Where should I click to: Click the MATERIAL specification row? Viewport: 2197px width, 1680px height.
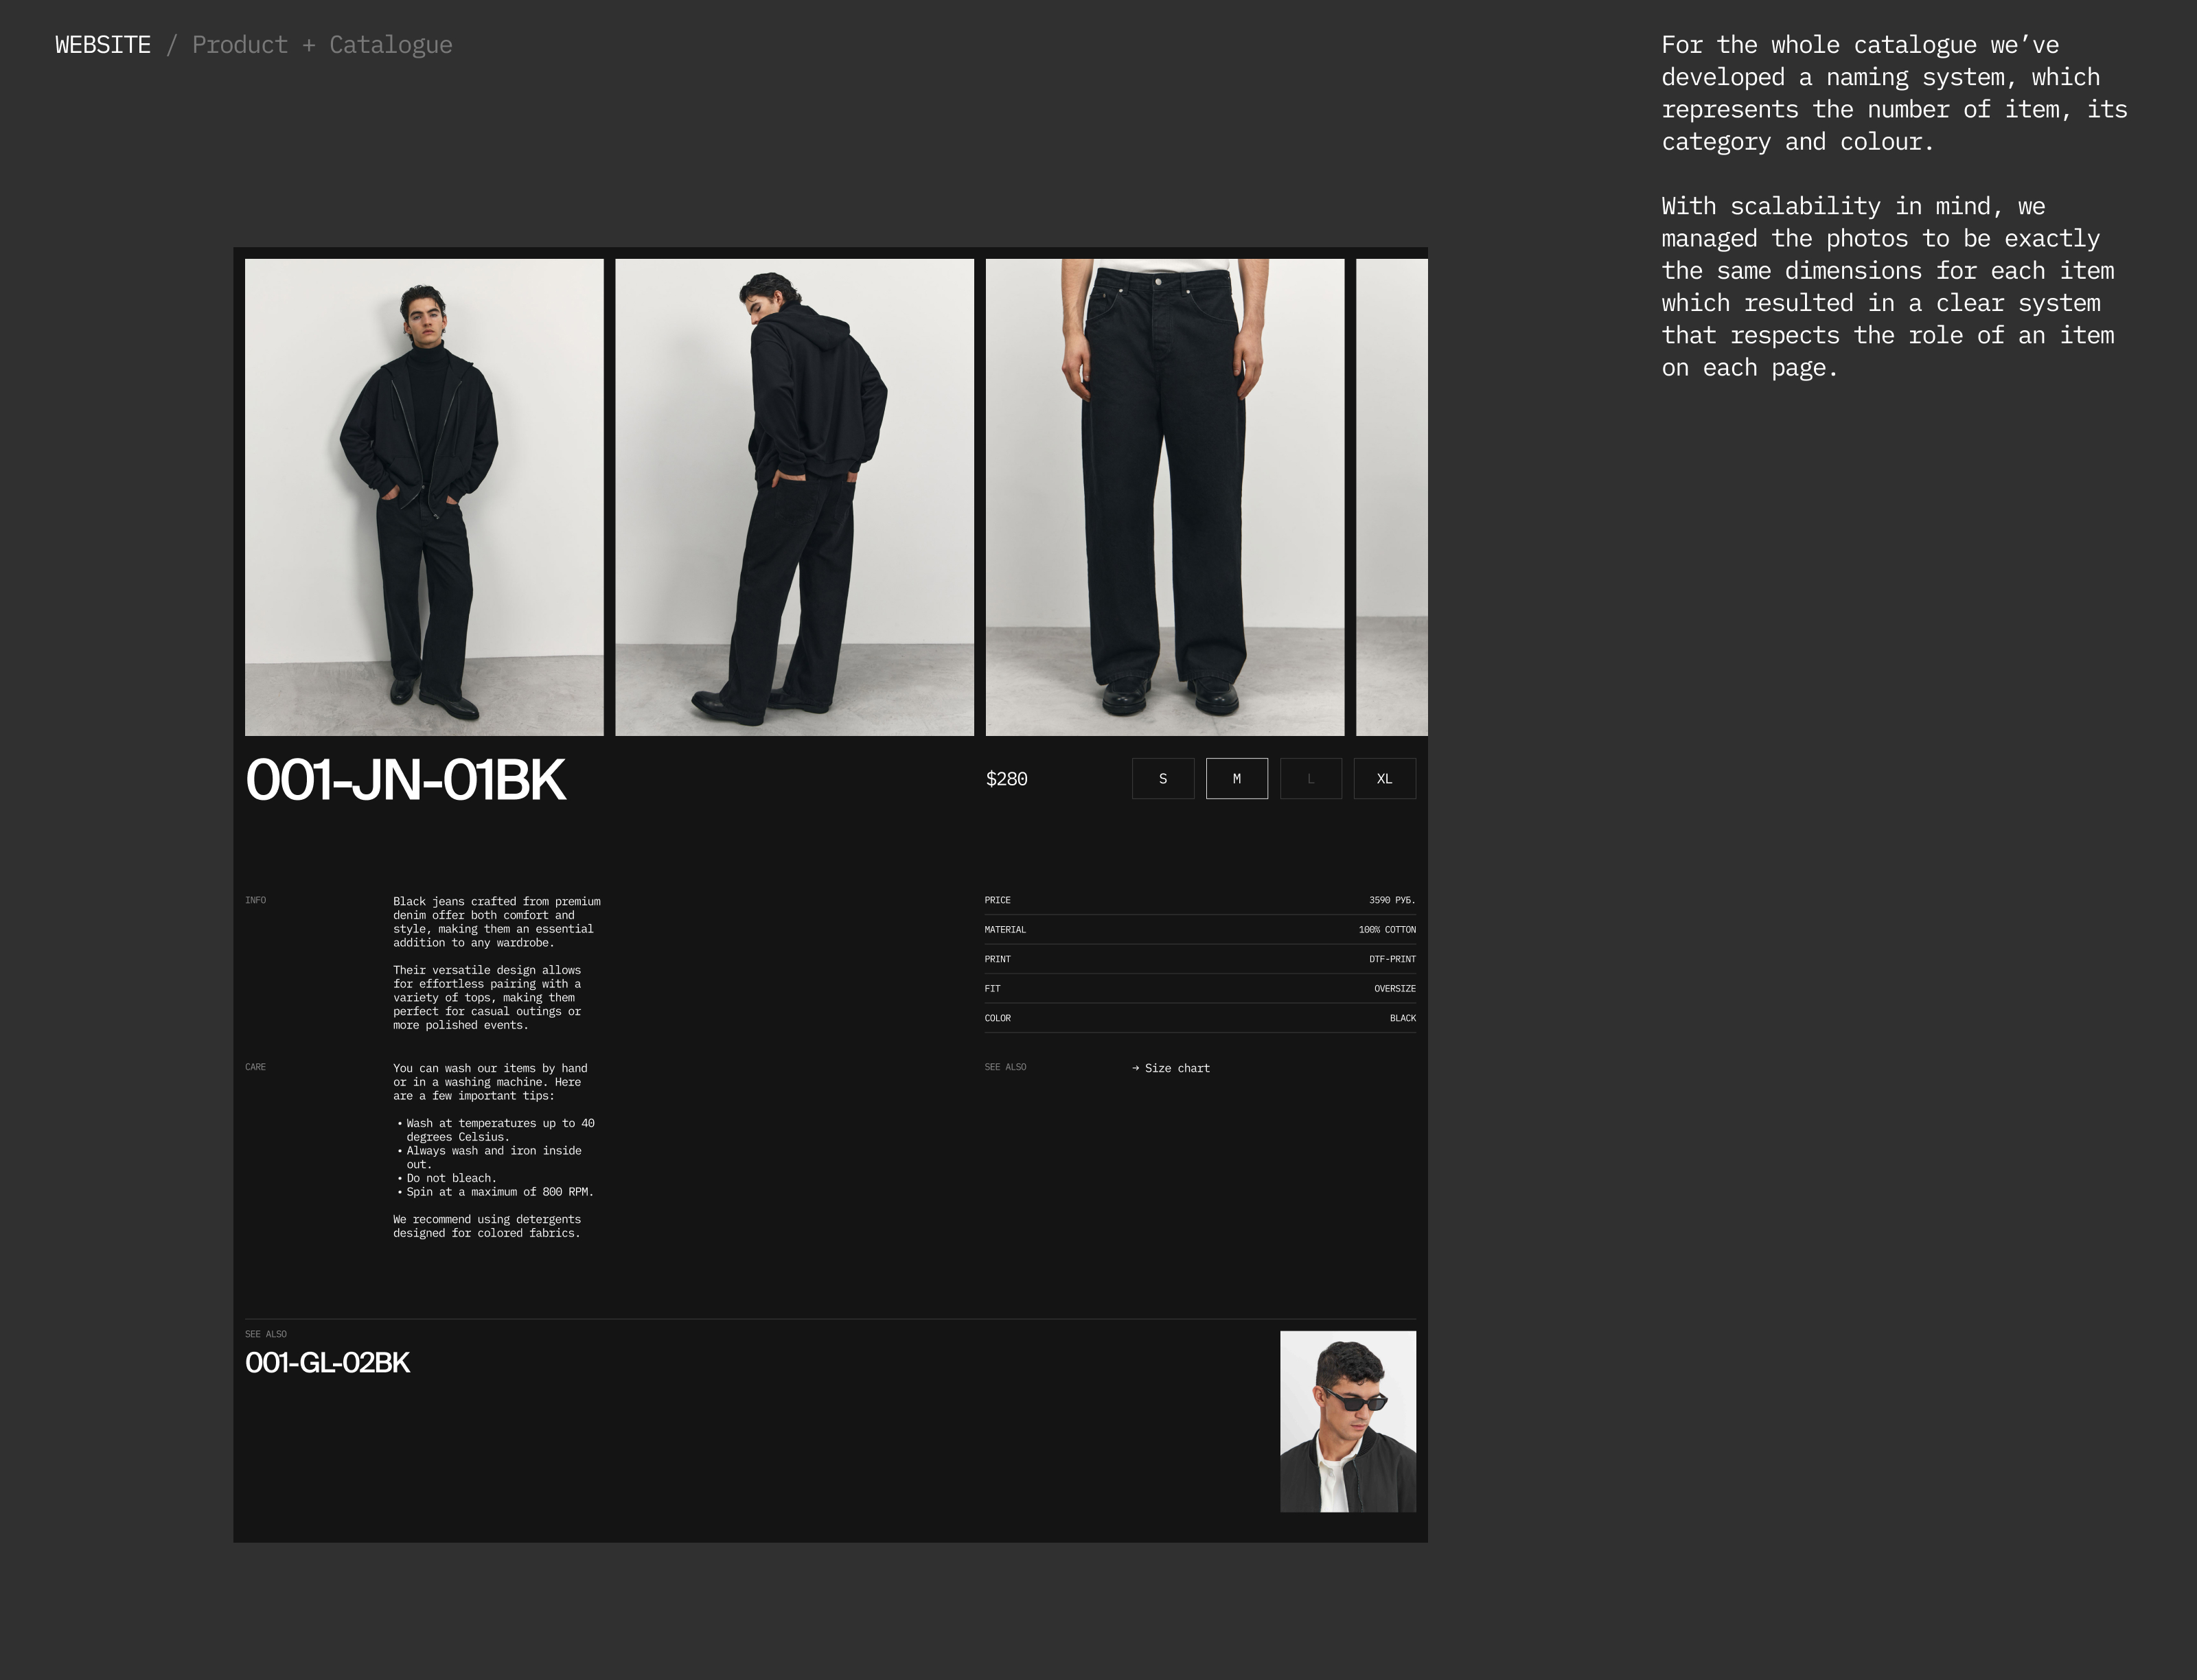click(x=1199, y=930)
